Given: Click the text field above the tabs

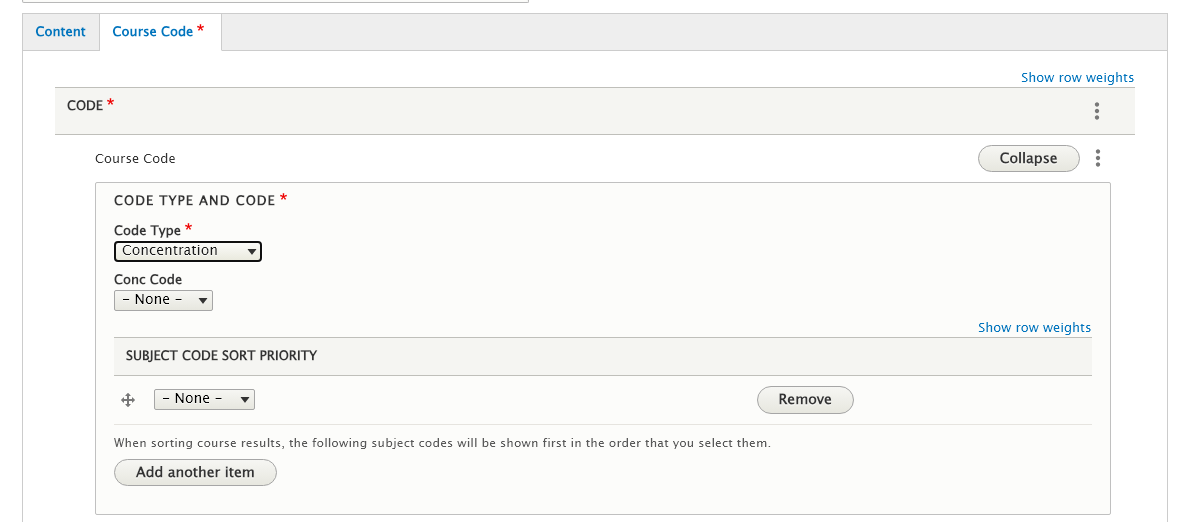Looking at the screenshot, I should [275, 1].
